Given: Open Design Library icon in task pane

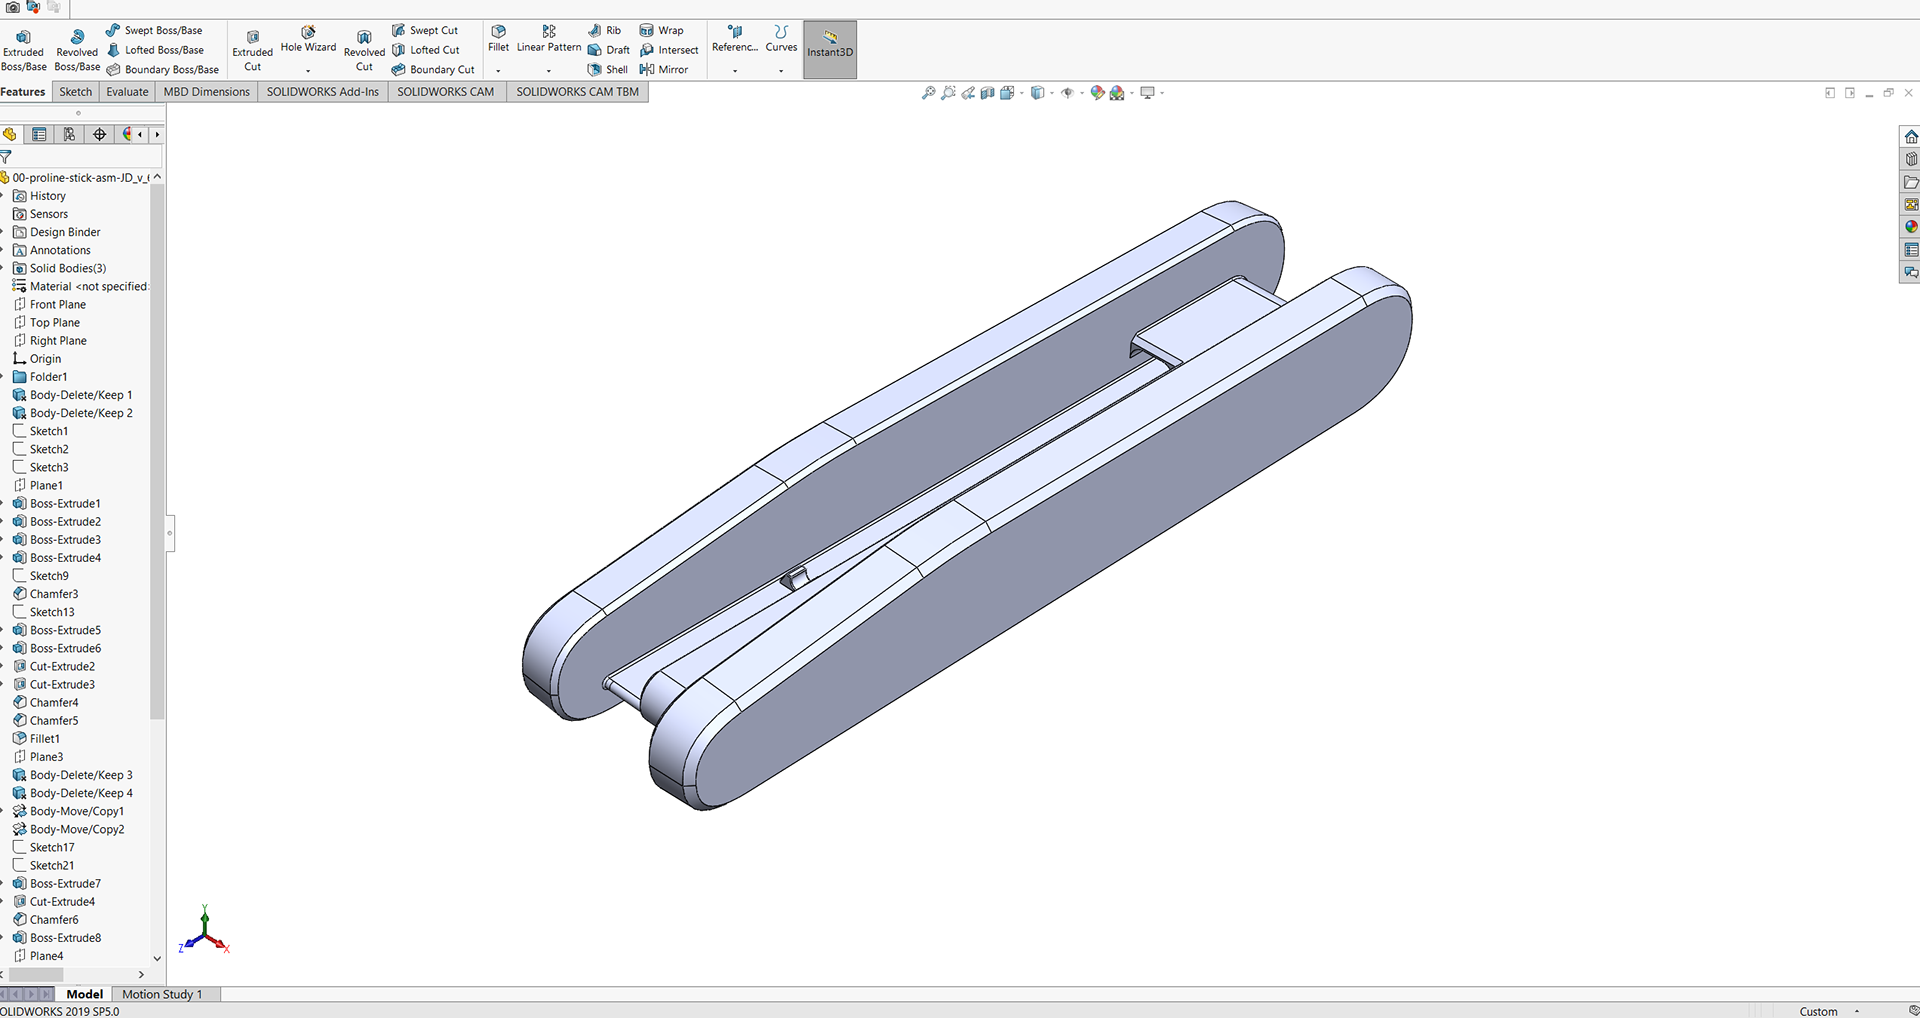Looking at the screenshot, I should 1911,159.
